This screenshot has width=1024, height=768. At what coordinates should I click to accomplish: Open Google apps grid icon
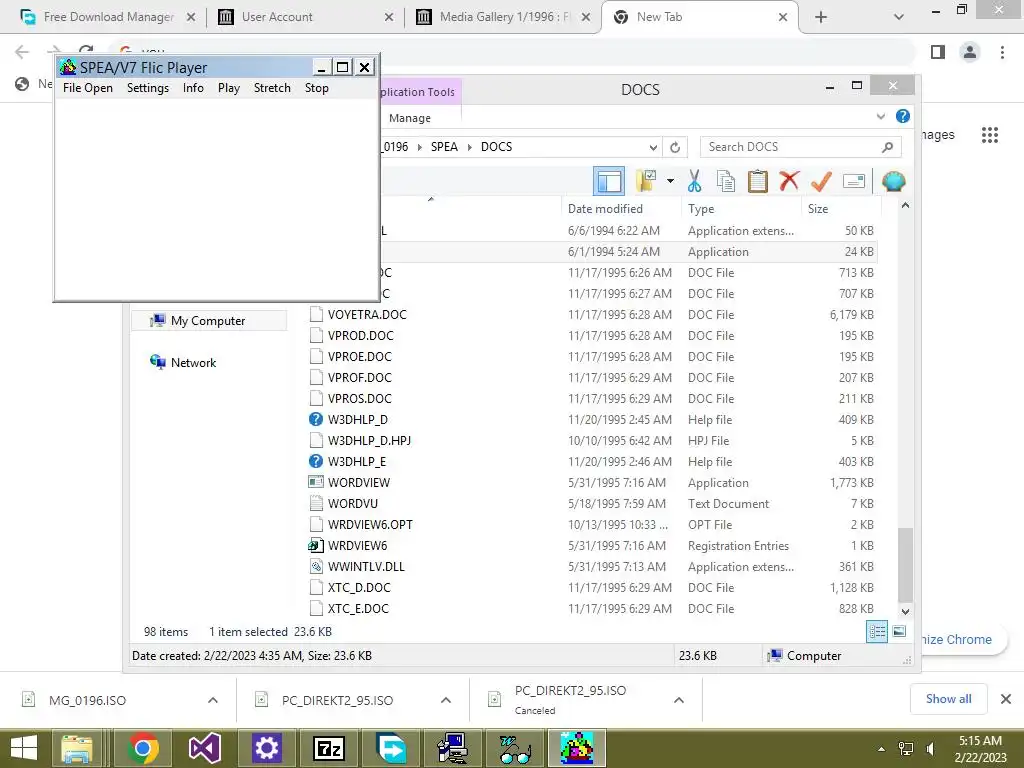(990, 135)
